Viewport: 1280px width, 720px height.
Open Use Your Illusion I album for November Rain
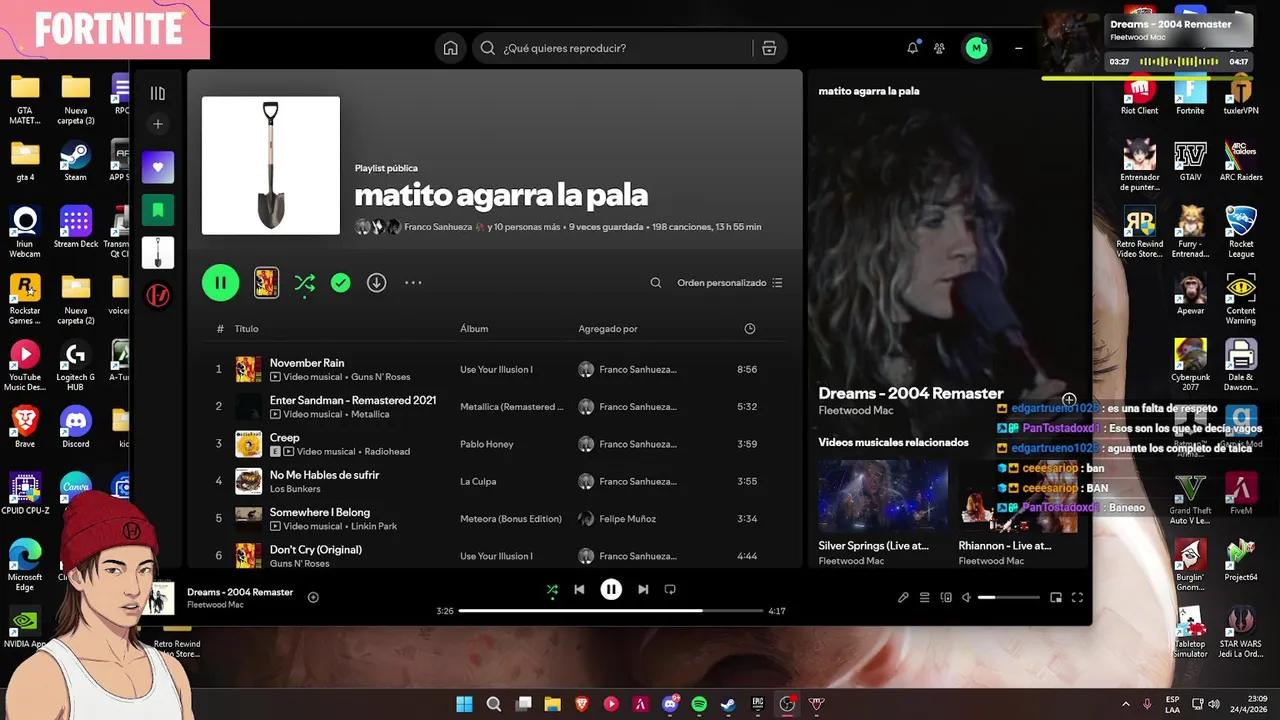496,370
